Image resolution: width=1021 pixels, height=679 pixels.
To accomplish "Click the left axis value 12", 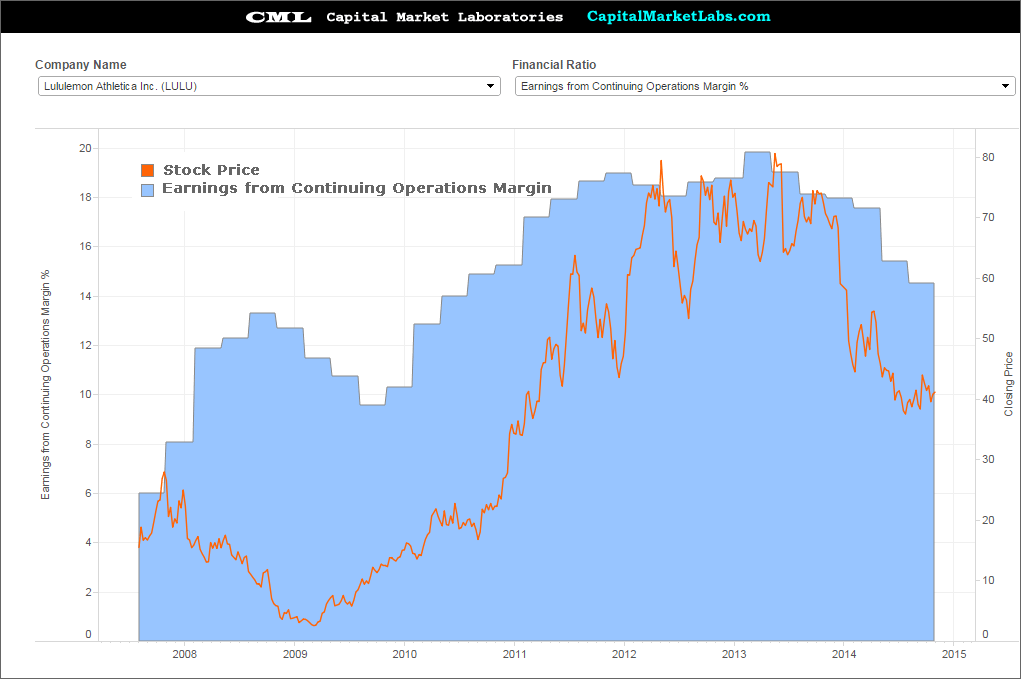I will 85,345.
